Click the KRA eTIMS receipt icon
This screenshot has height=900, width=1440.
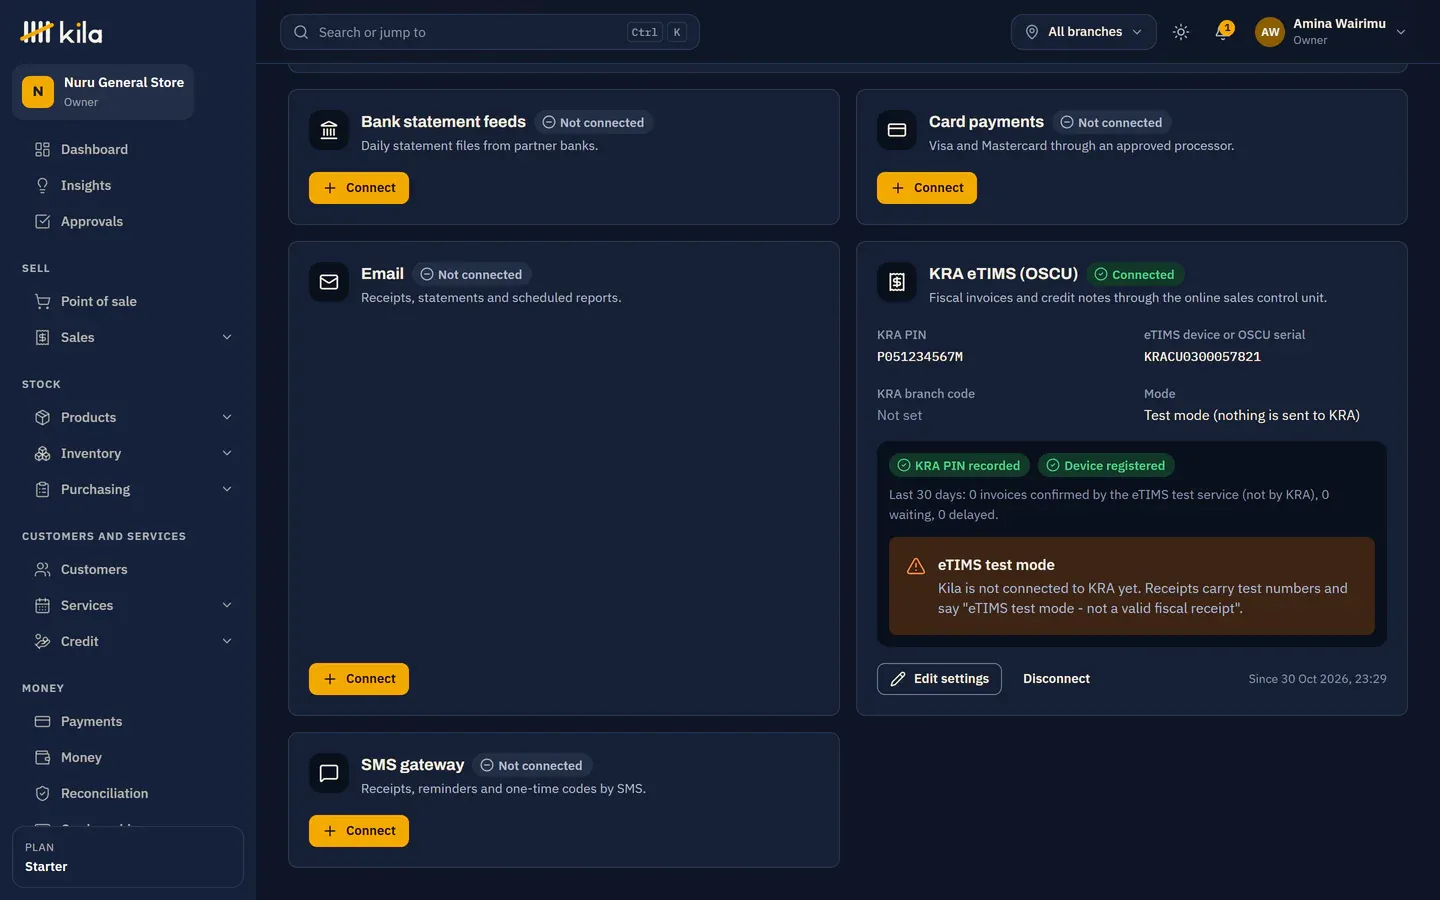(897, 282)
